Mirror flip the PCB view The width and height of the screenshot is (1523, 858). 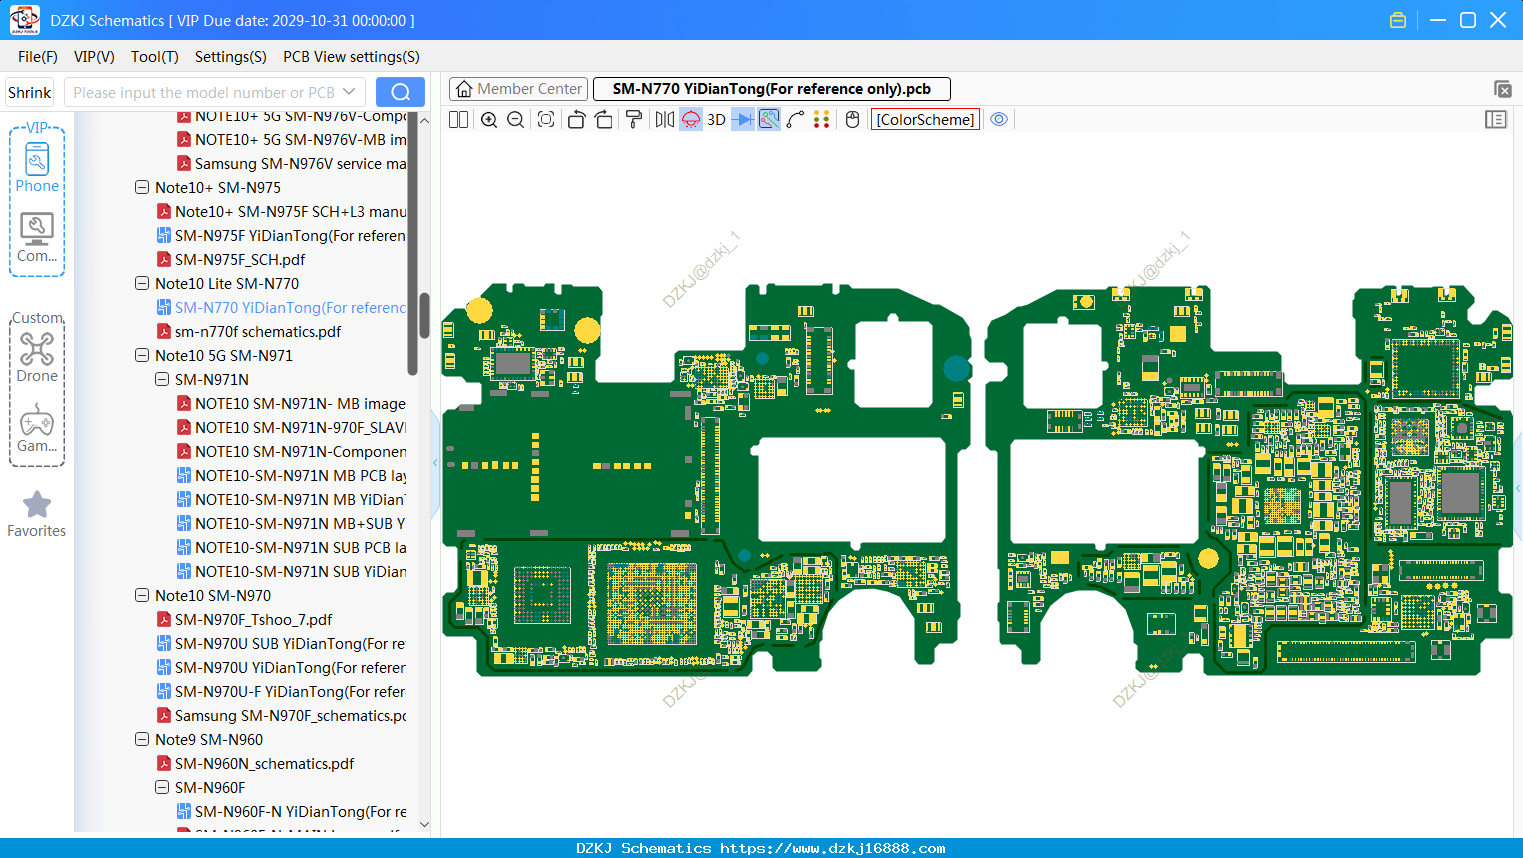coord(664,119)
